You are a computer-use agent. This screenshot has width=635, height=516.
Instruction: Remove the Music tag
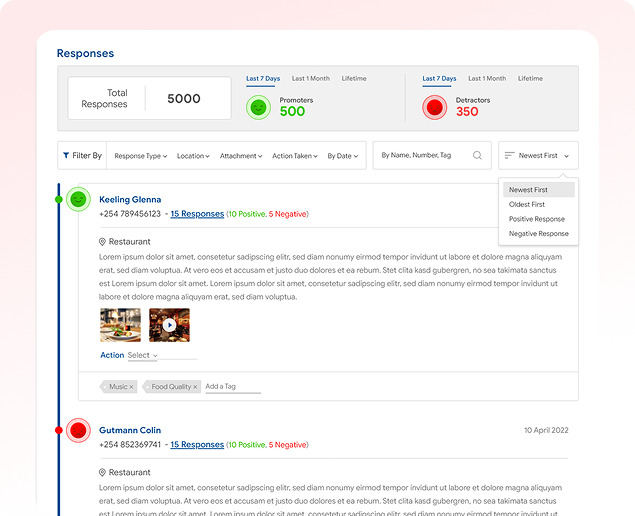tap(131, 387)
